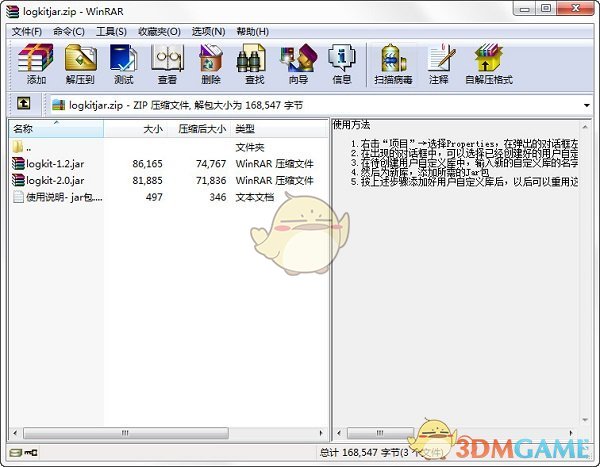Viewport: 600px width, 467px height.
Task: Open the 选项(N) menu
Action: pos(208,31)
